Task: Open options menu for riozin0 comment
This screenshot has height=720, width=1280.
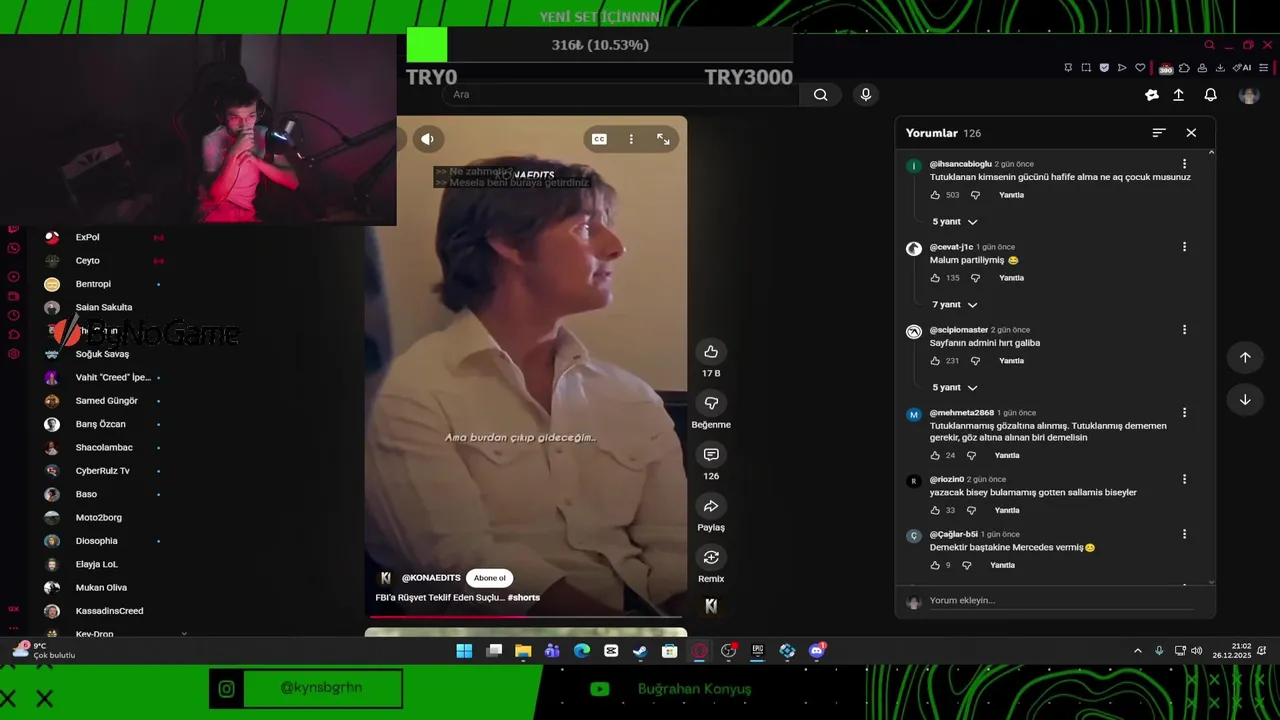Action: [1184, 479]
